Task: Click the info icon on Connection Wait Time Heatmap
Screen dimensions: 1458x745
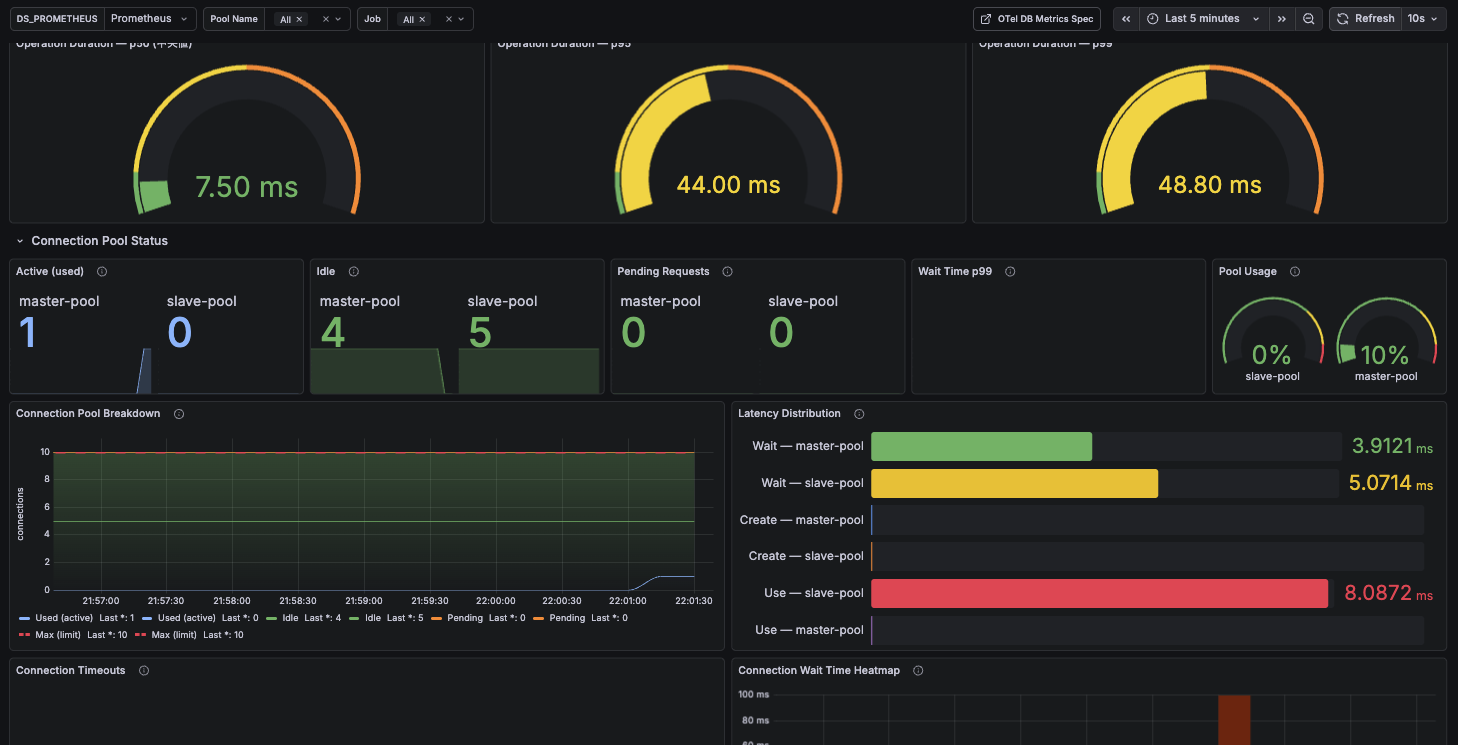Action: (918, 670)
